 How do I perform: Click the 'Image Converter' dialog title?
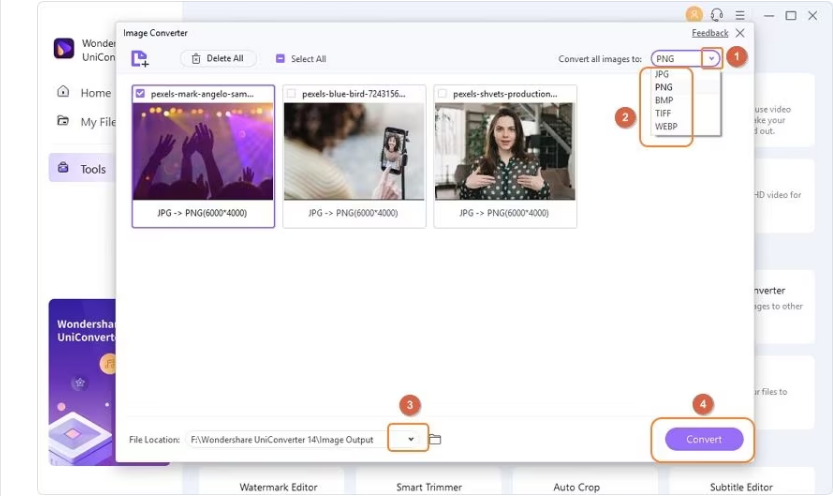(155, 33)
